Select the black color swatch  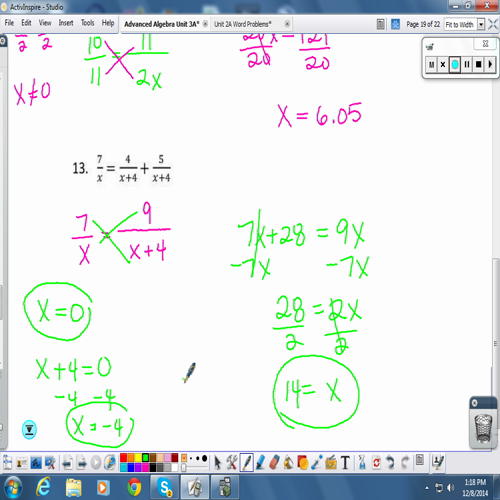(153, 468)
